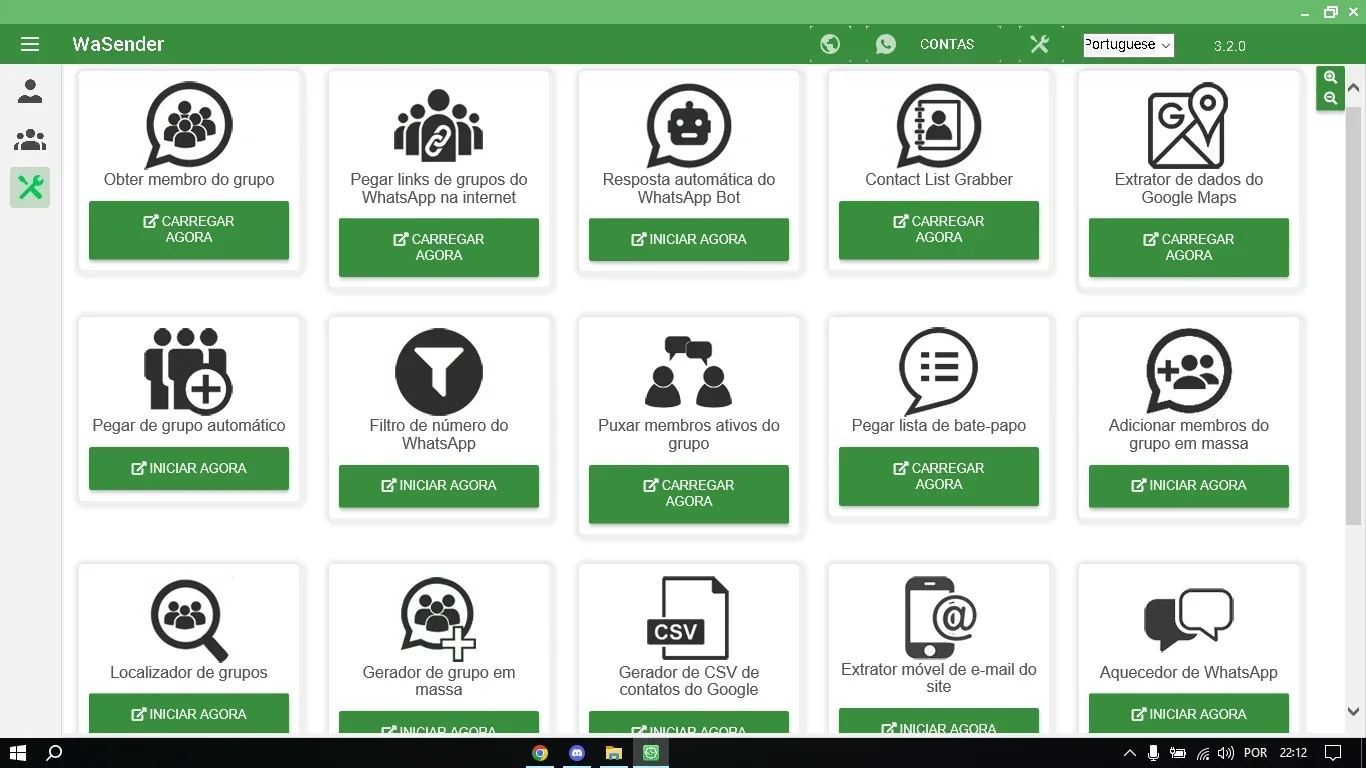The image size is (1366, 768).
Task: Load Pegar links de grupos tool
Action: click(x=439, y=247)
